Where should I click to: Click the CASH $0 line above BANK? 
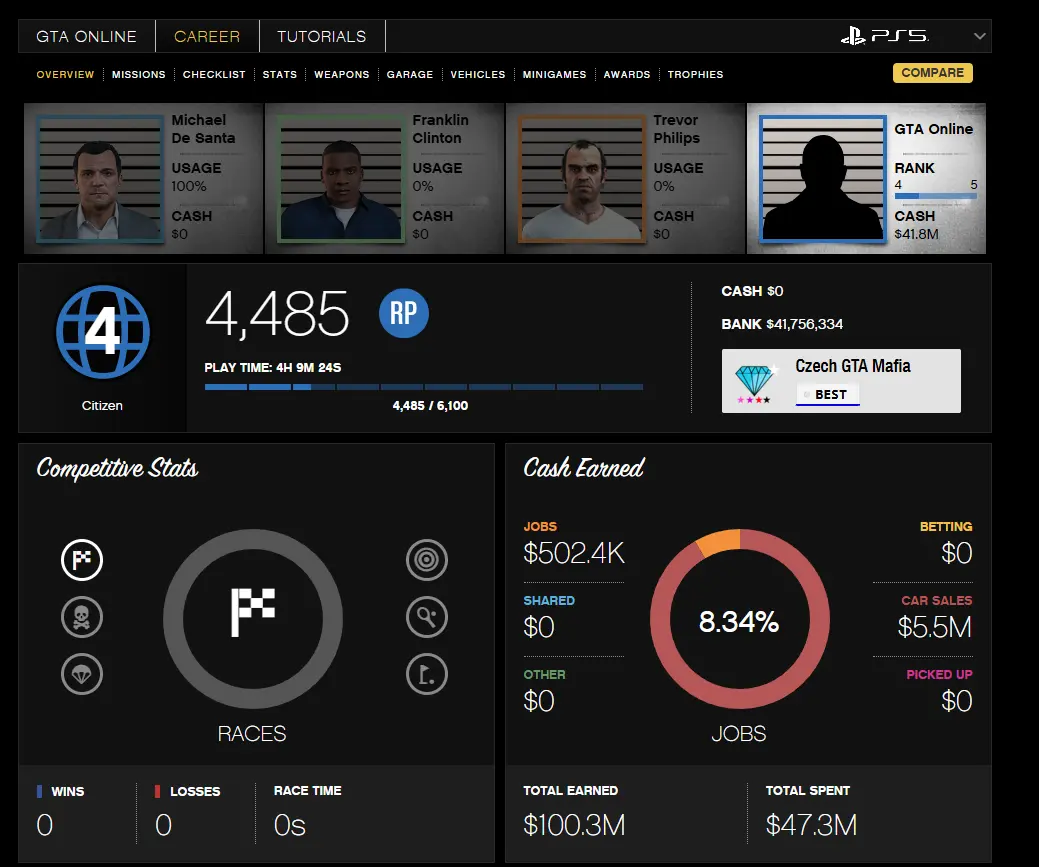tap(752, 291)
